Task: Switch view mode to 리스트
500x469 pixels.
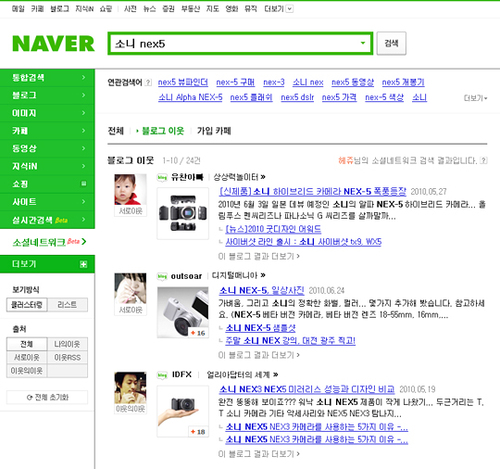Action: 67,305
